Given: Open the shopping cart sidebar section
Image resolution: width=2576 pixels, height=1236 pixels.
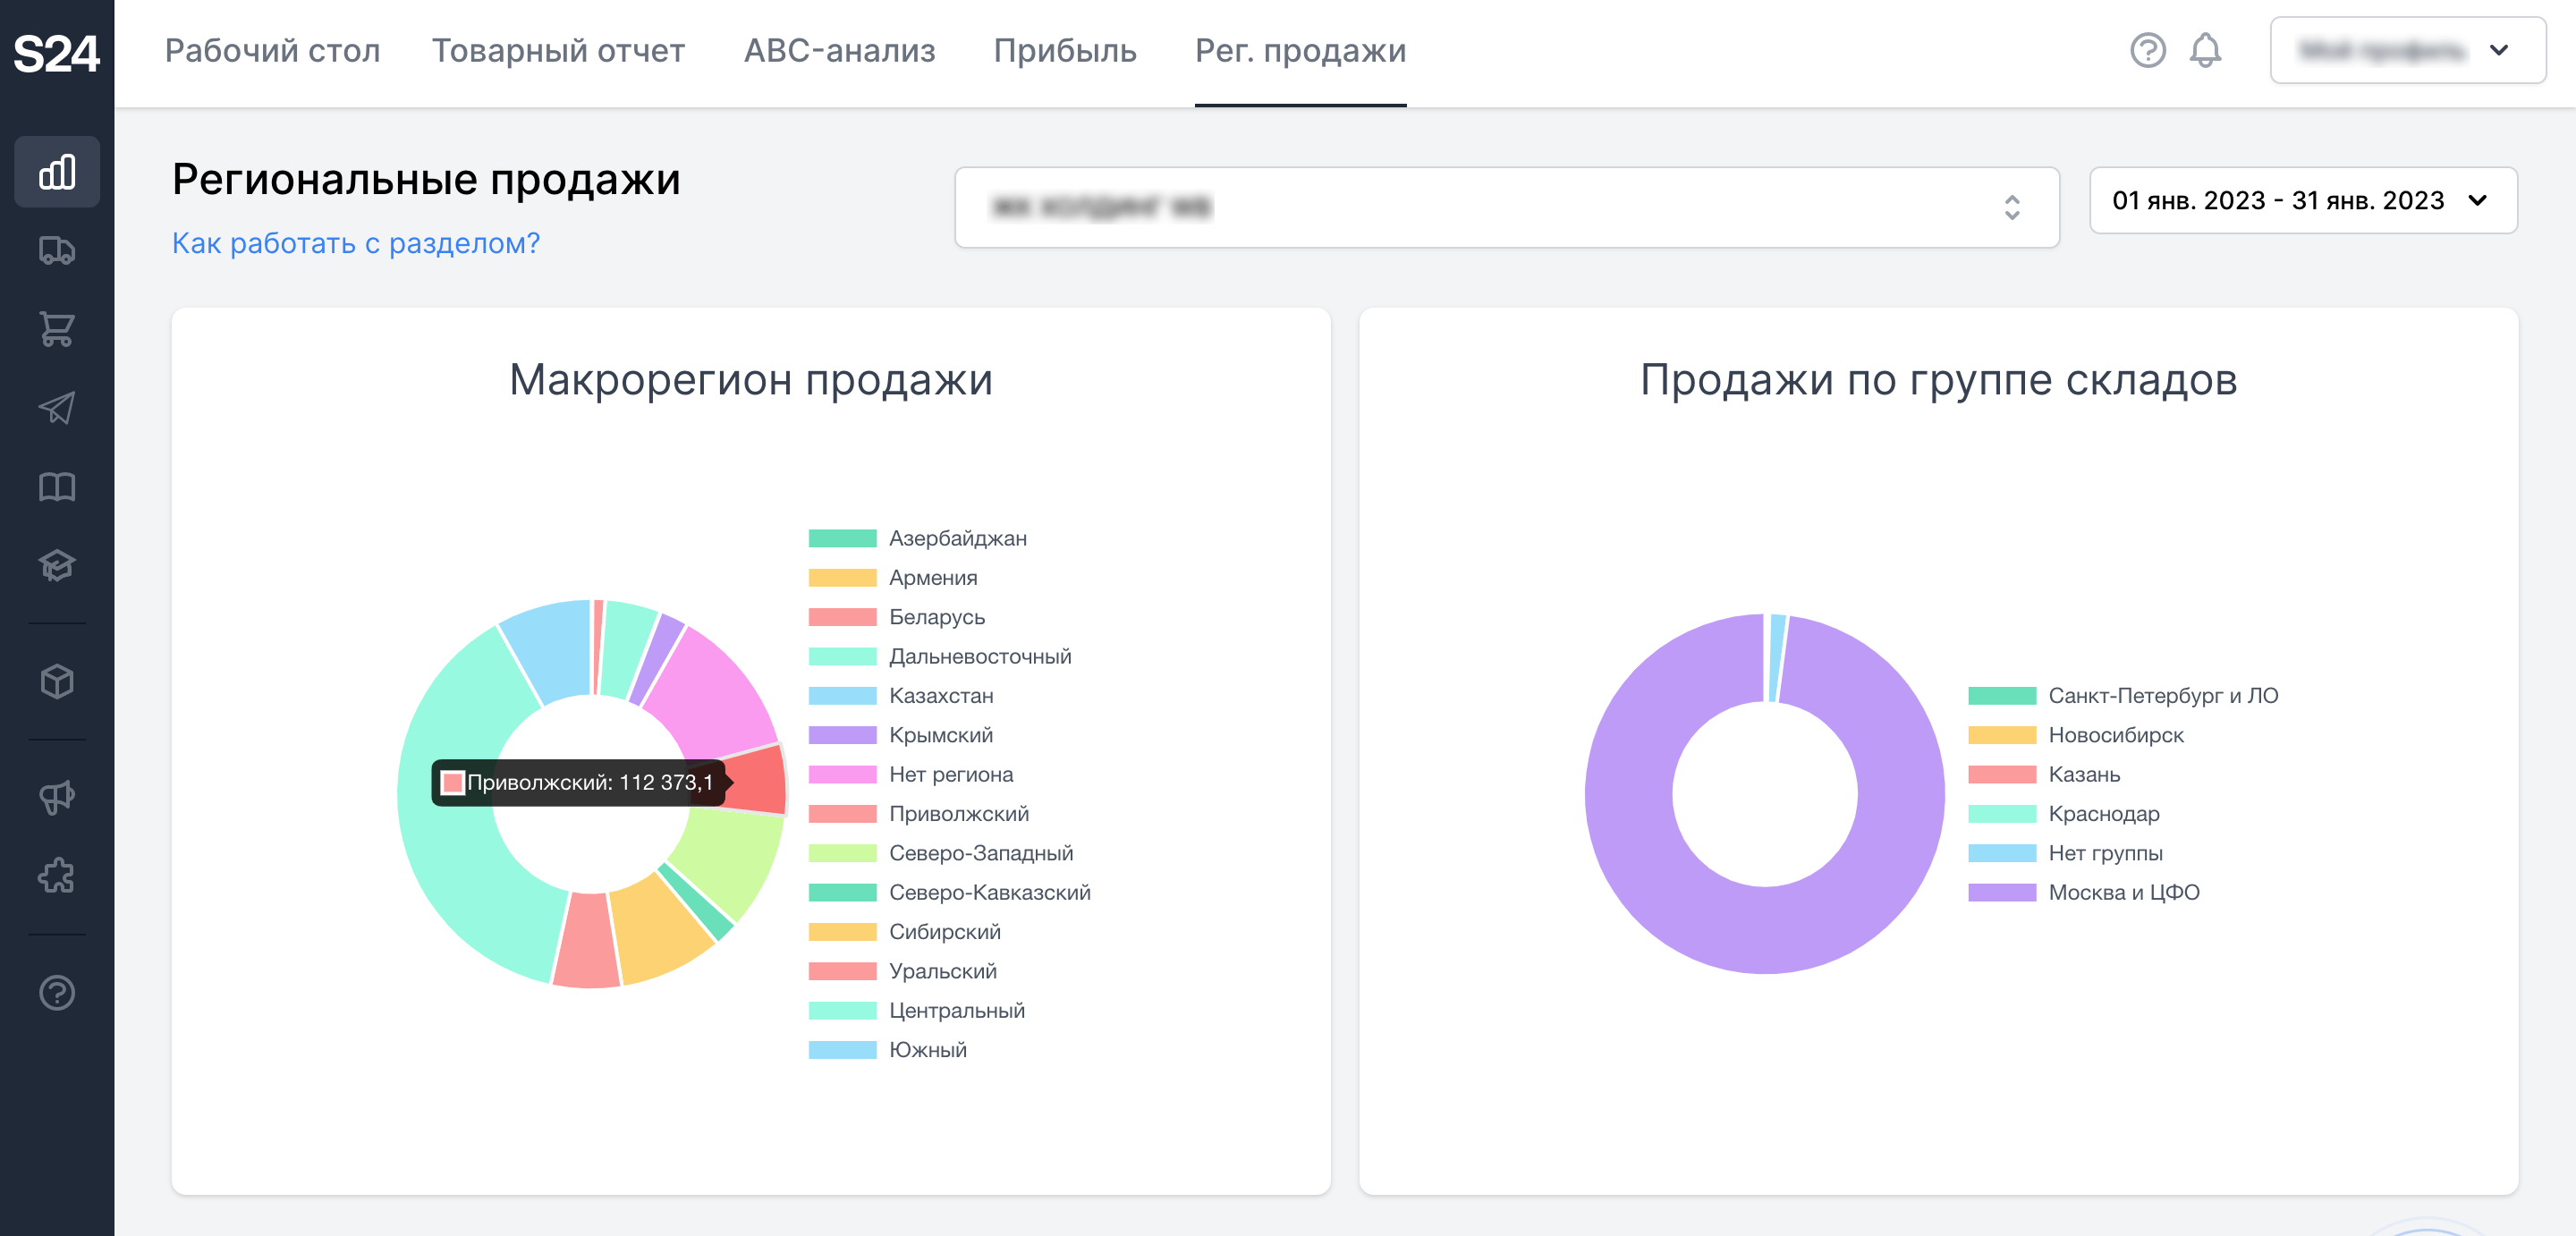Looking at the screenshot, I should coord(57,329).
